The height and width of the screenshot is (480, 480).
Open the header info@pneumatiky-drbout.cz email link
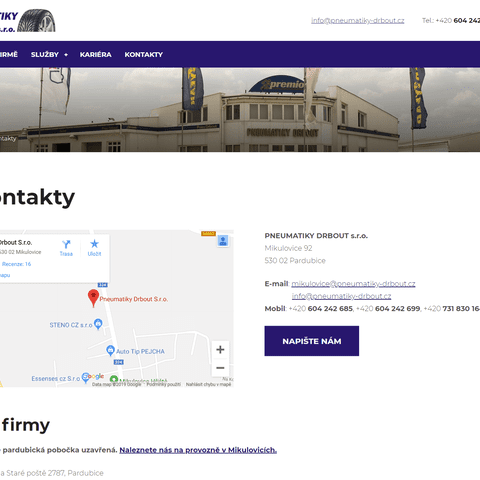(358, 21)
